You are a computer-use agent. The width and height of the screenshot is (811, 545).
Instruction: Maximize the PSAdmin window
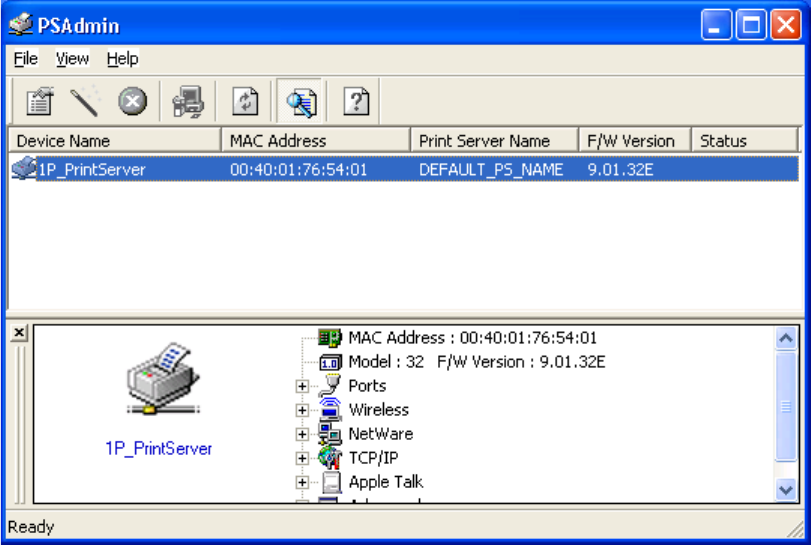(750, 24)
